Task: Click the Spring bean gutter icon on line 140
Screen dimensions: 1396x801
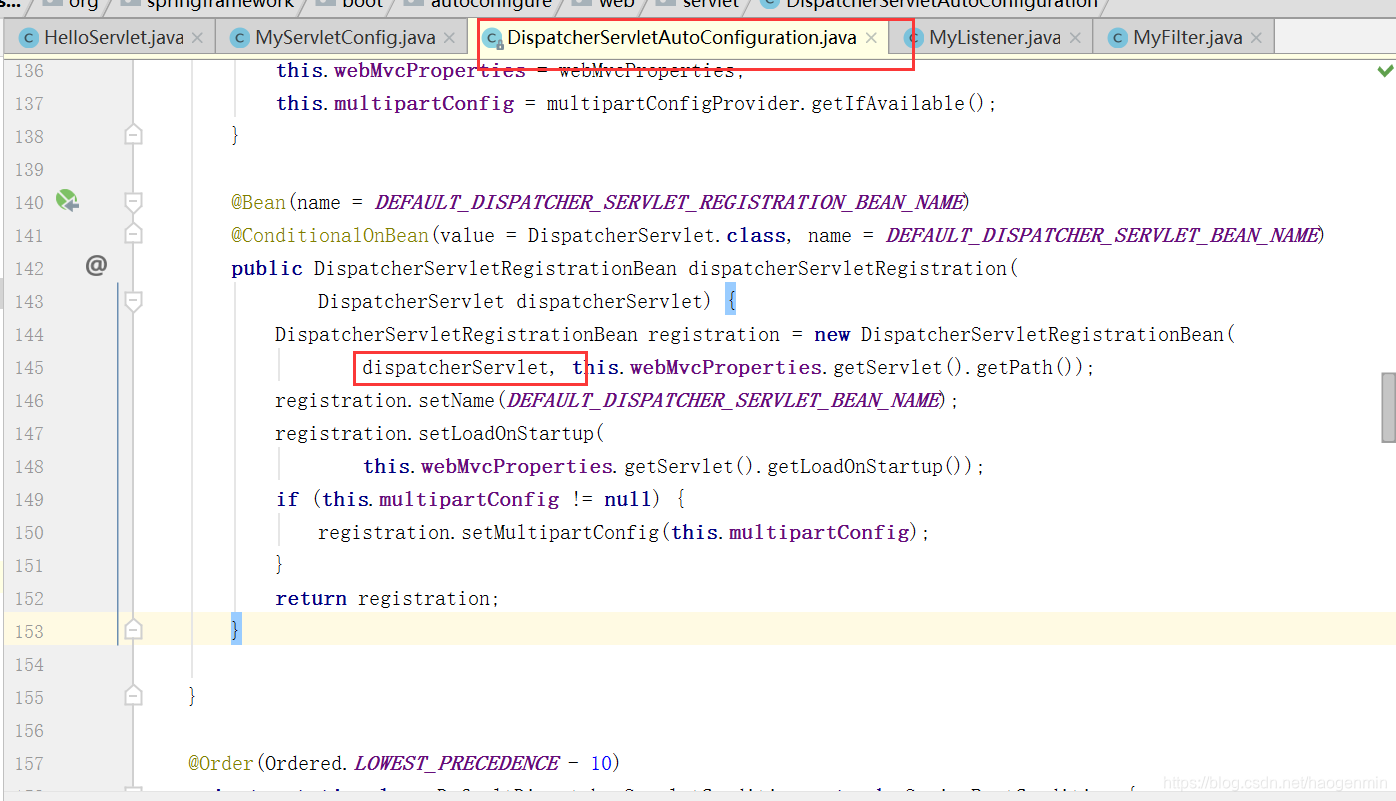Action: pos(66,201)
